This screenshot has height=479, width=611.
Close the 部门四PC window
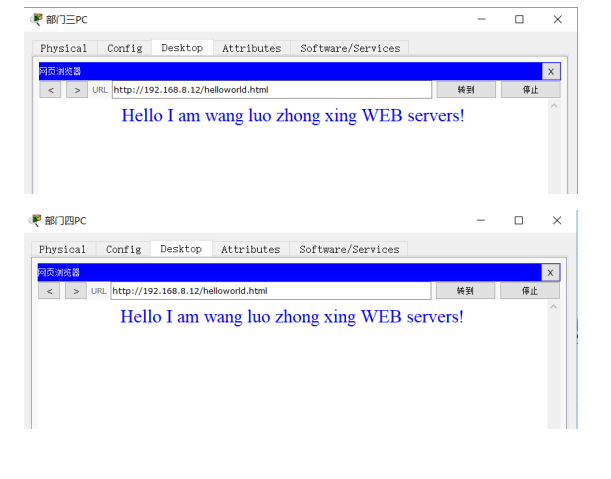click(557, 220)
